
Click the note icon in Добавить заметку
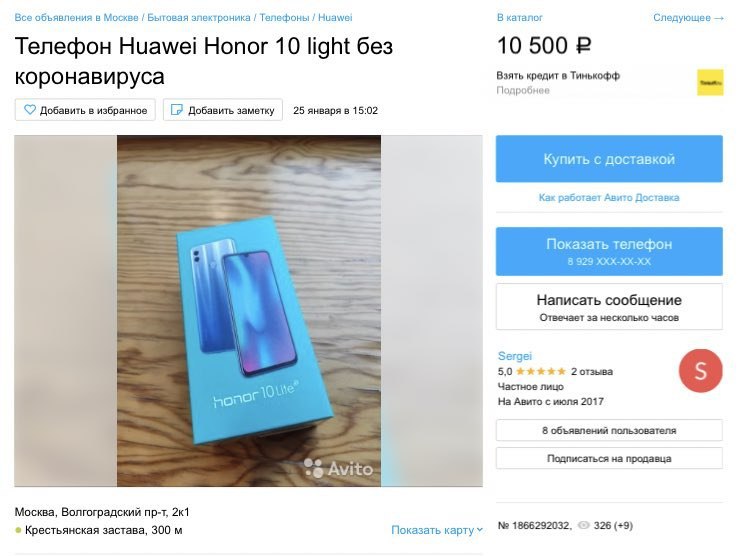(x=176, y=110)
